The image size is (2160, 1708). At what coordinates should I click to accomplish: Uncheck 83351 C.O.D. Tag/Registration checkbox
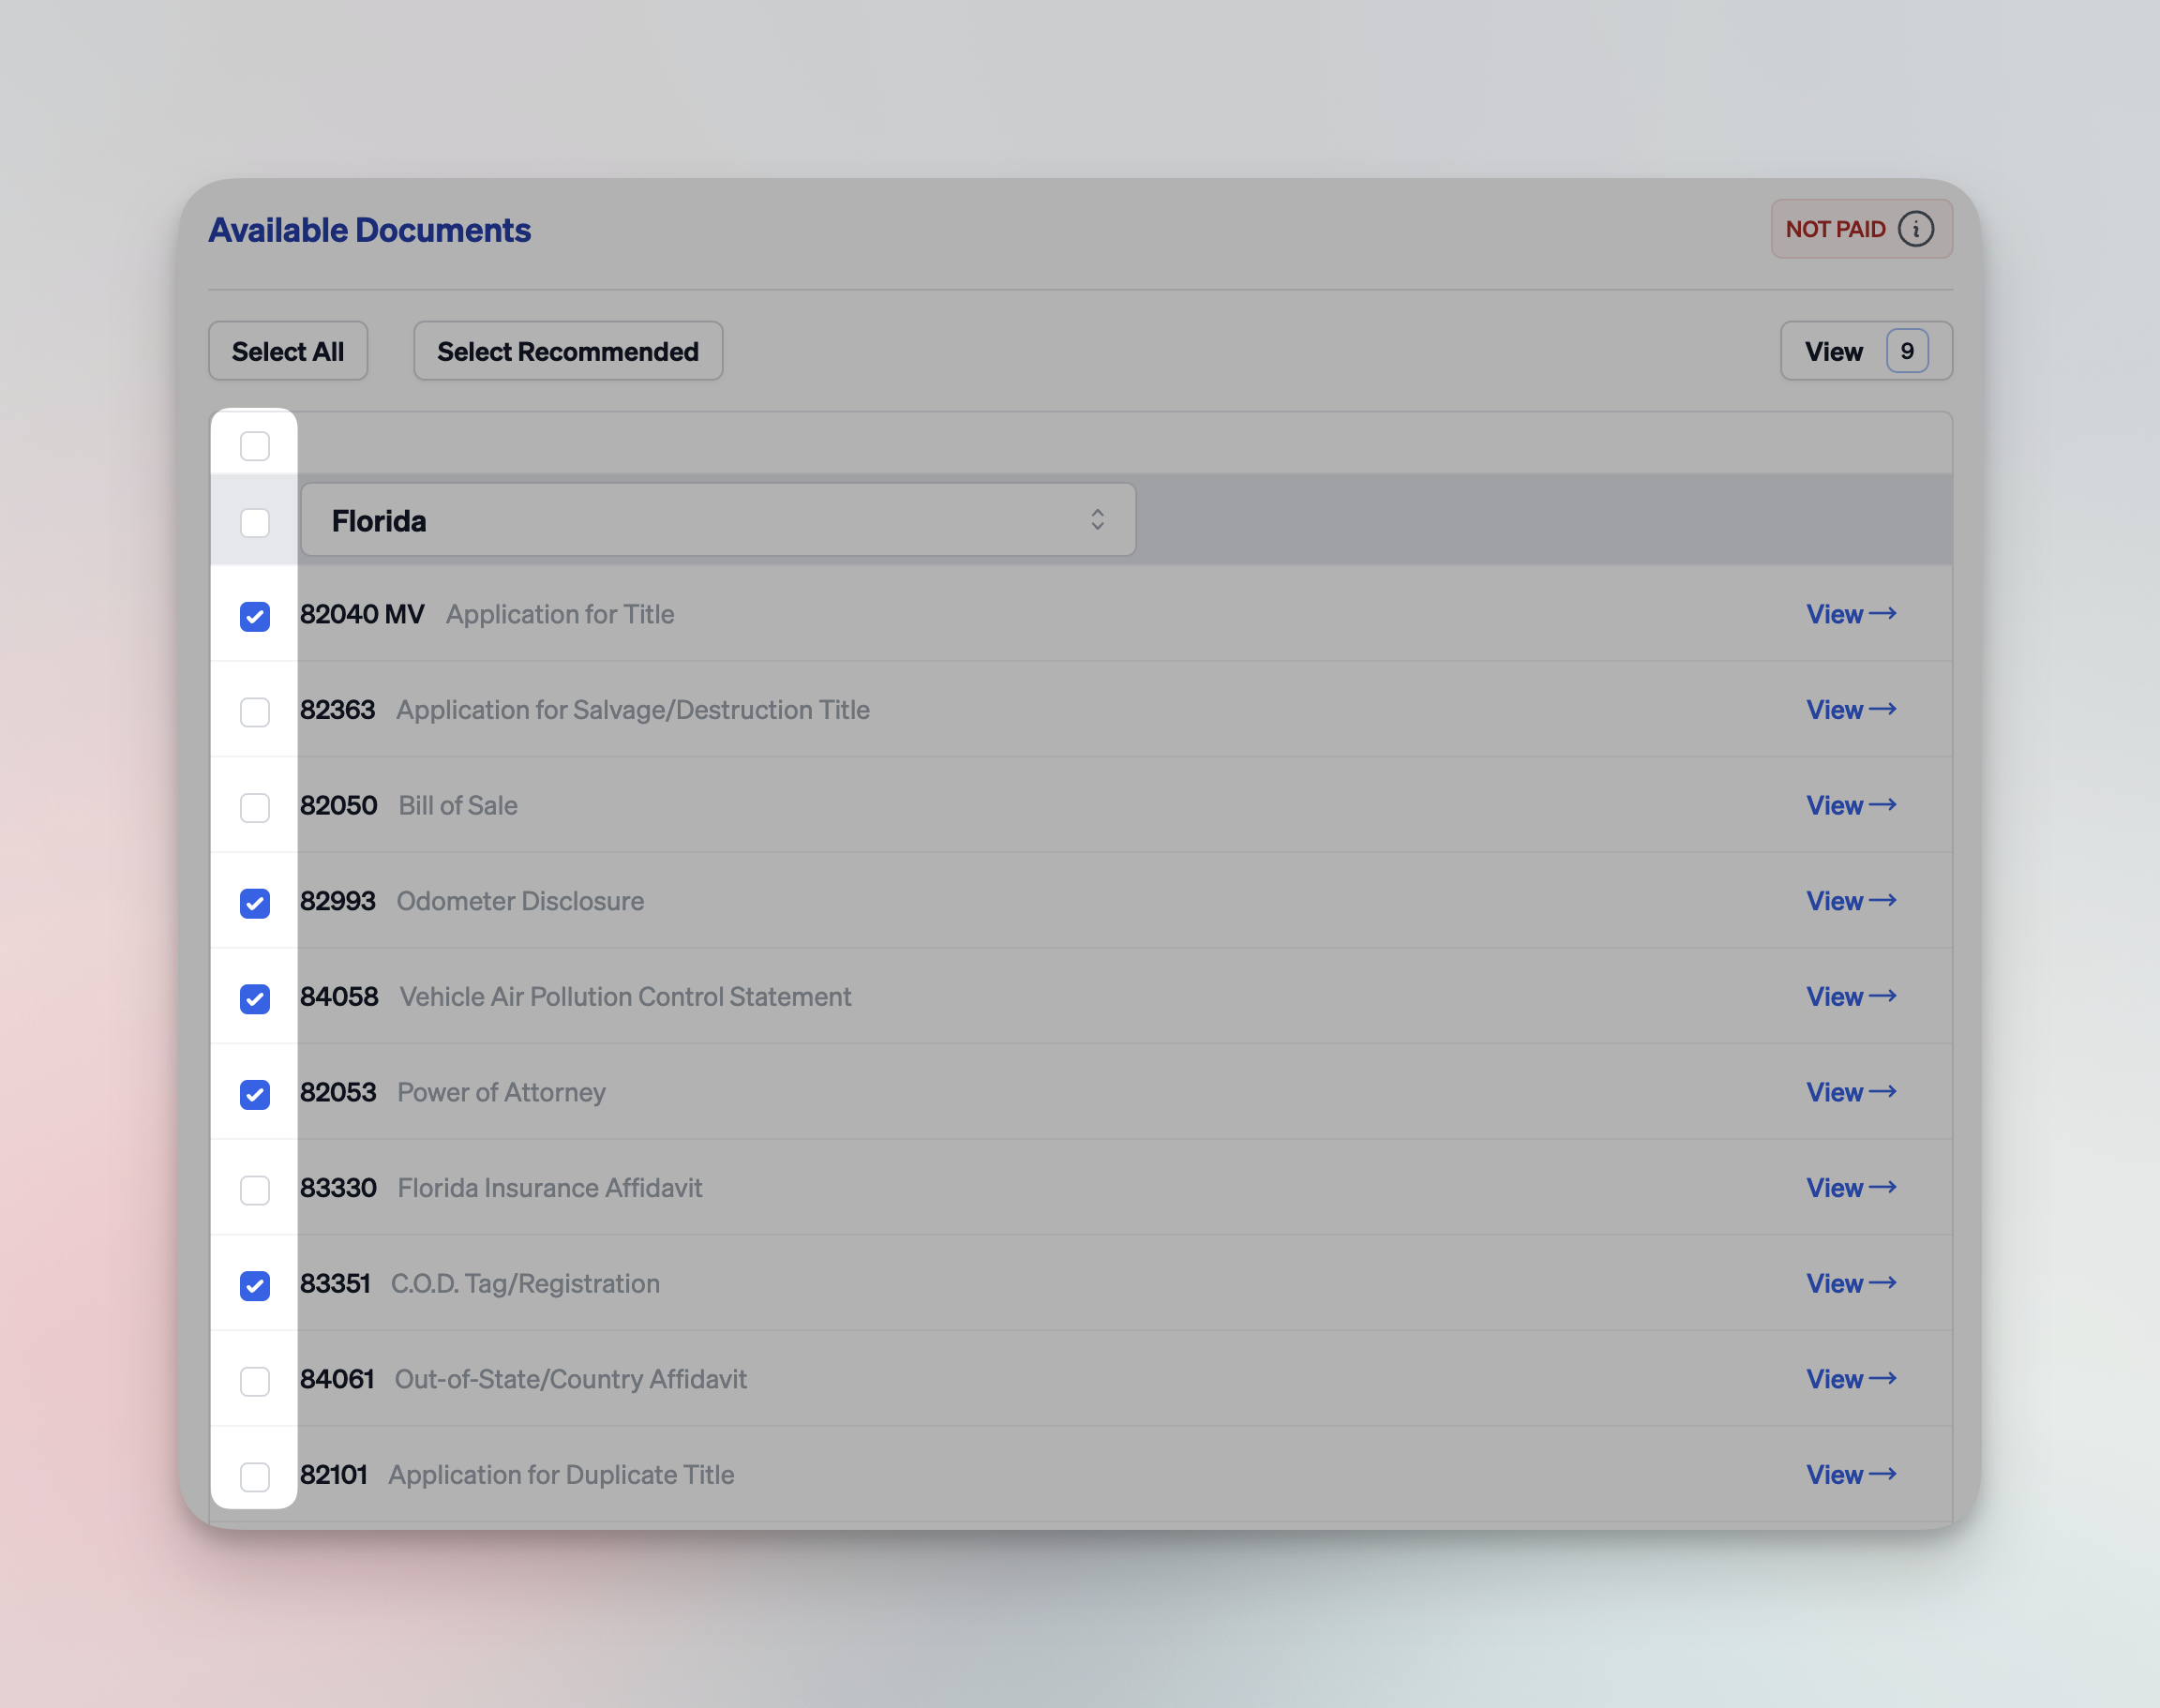tap(255, 1285)
